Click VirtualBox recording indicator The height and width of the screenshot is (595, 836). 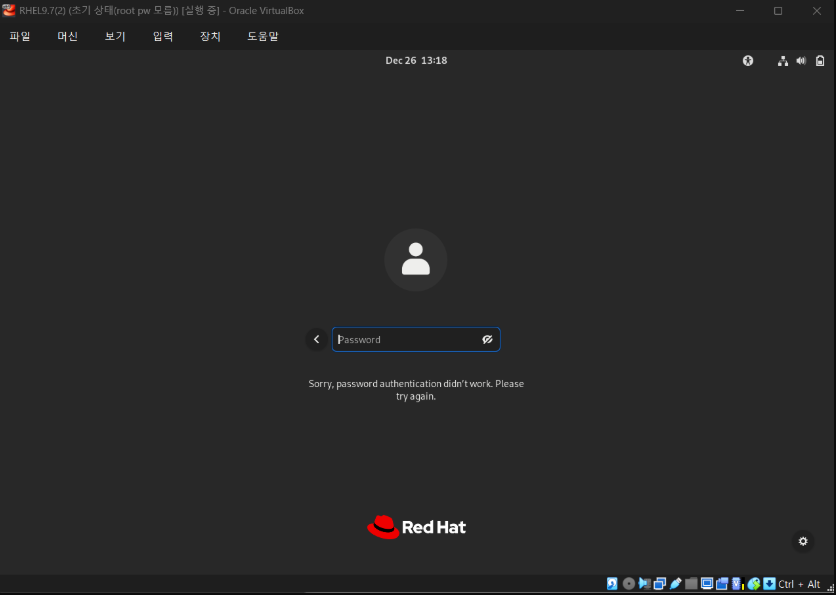(722, 584)
